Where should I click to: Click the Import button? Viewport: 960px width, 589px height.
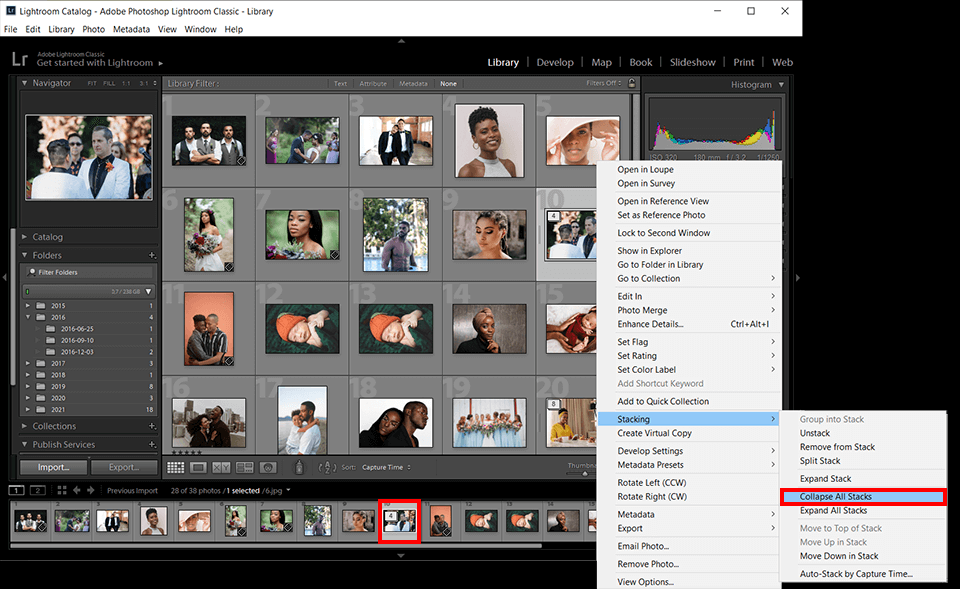click(x=53, y=467)
